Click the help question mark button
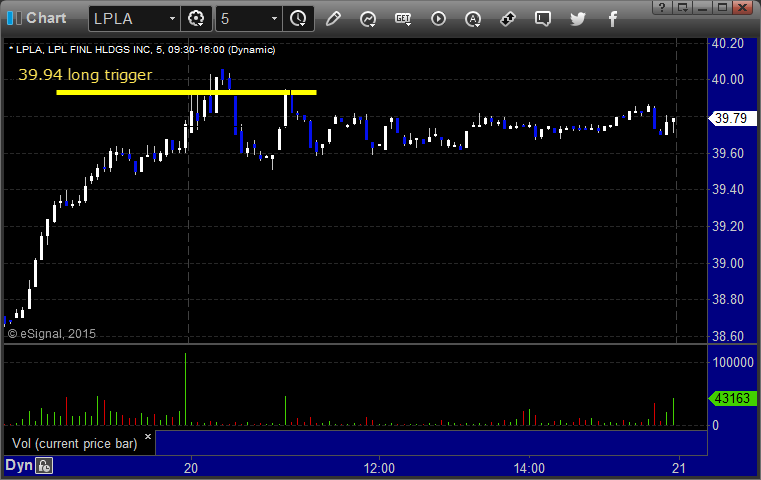 click(x=662, y=7)
